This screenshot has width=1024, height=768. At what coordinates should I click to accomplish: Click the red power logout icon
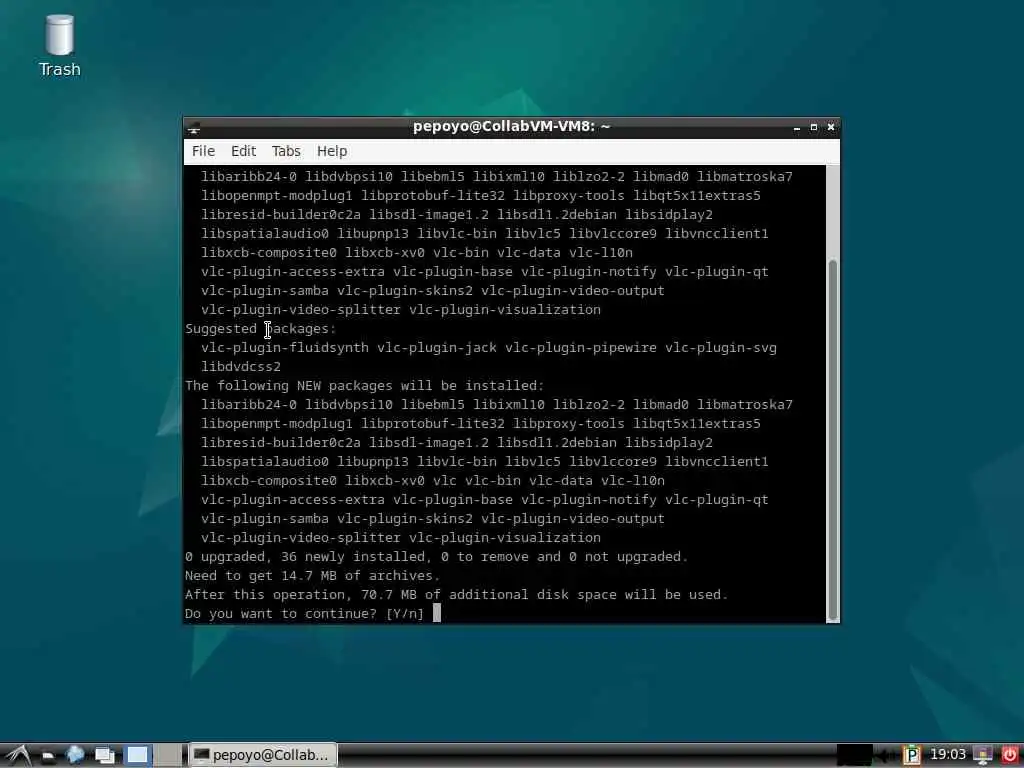pyautogui.click(x=1010, y=755)
